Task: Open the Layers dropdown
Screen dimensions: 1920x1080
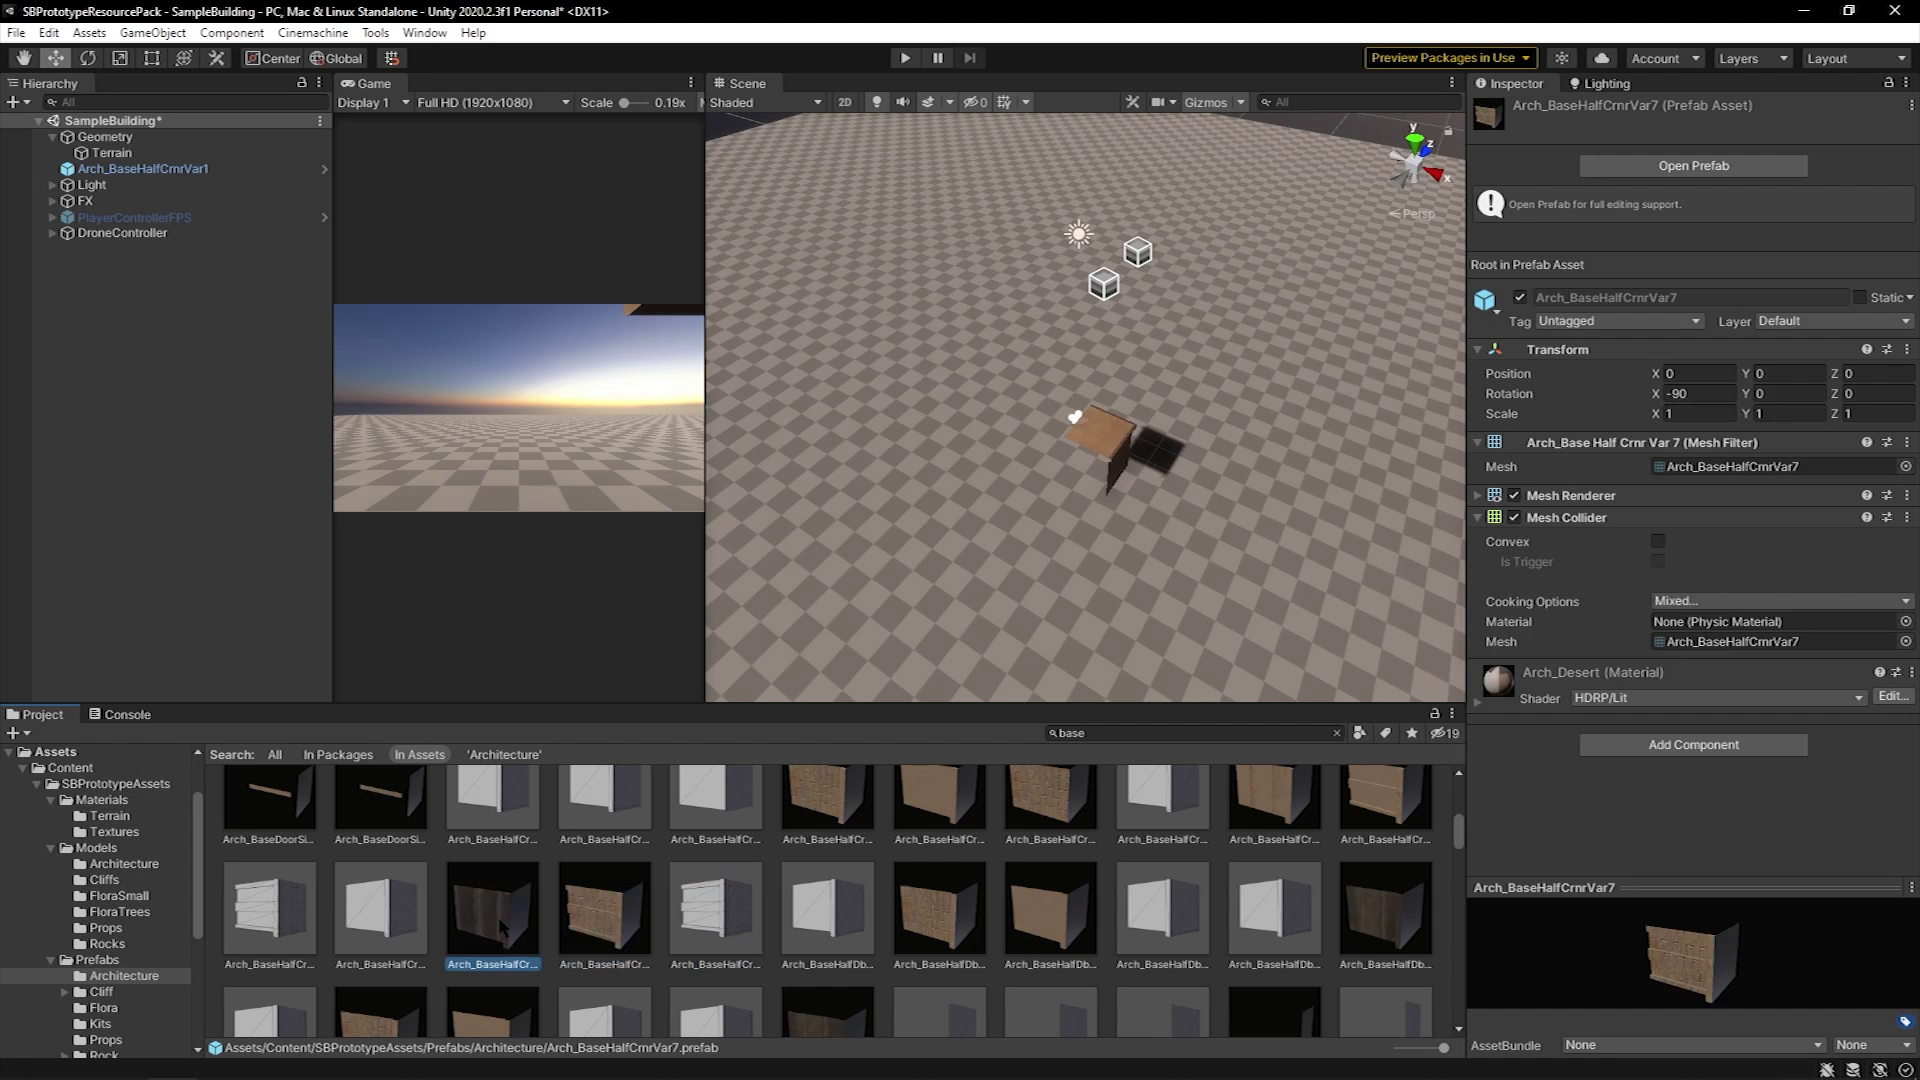Action: (1752, 58)
